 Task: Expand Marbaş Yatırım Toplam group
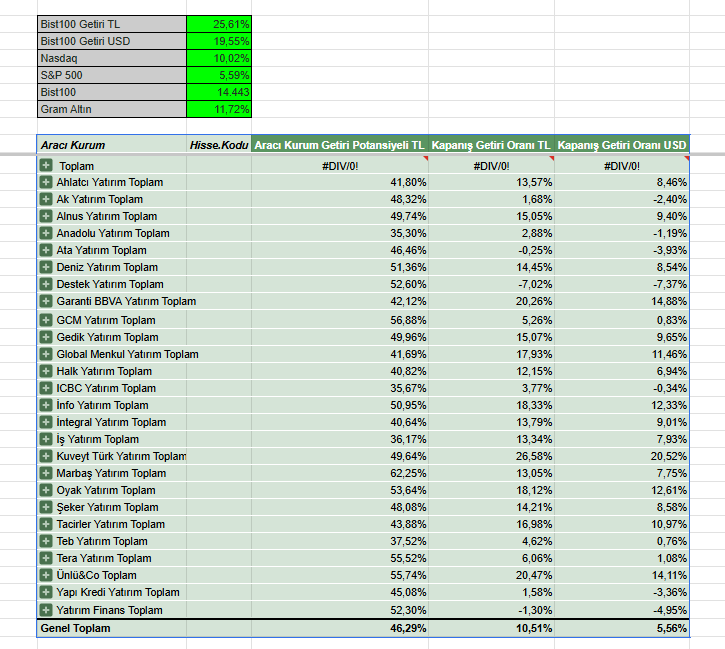(x=46, y=473)
